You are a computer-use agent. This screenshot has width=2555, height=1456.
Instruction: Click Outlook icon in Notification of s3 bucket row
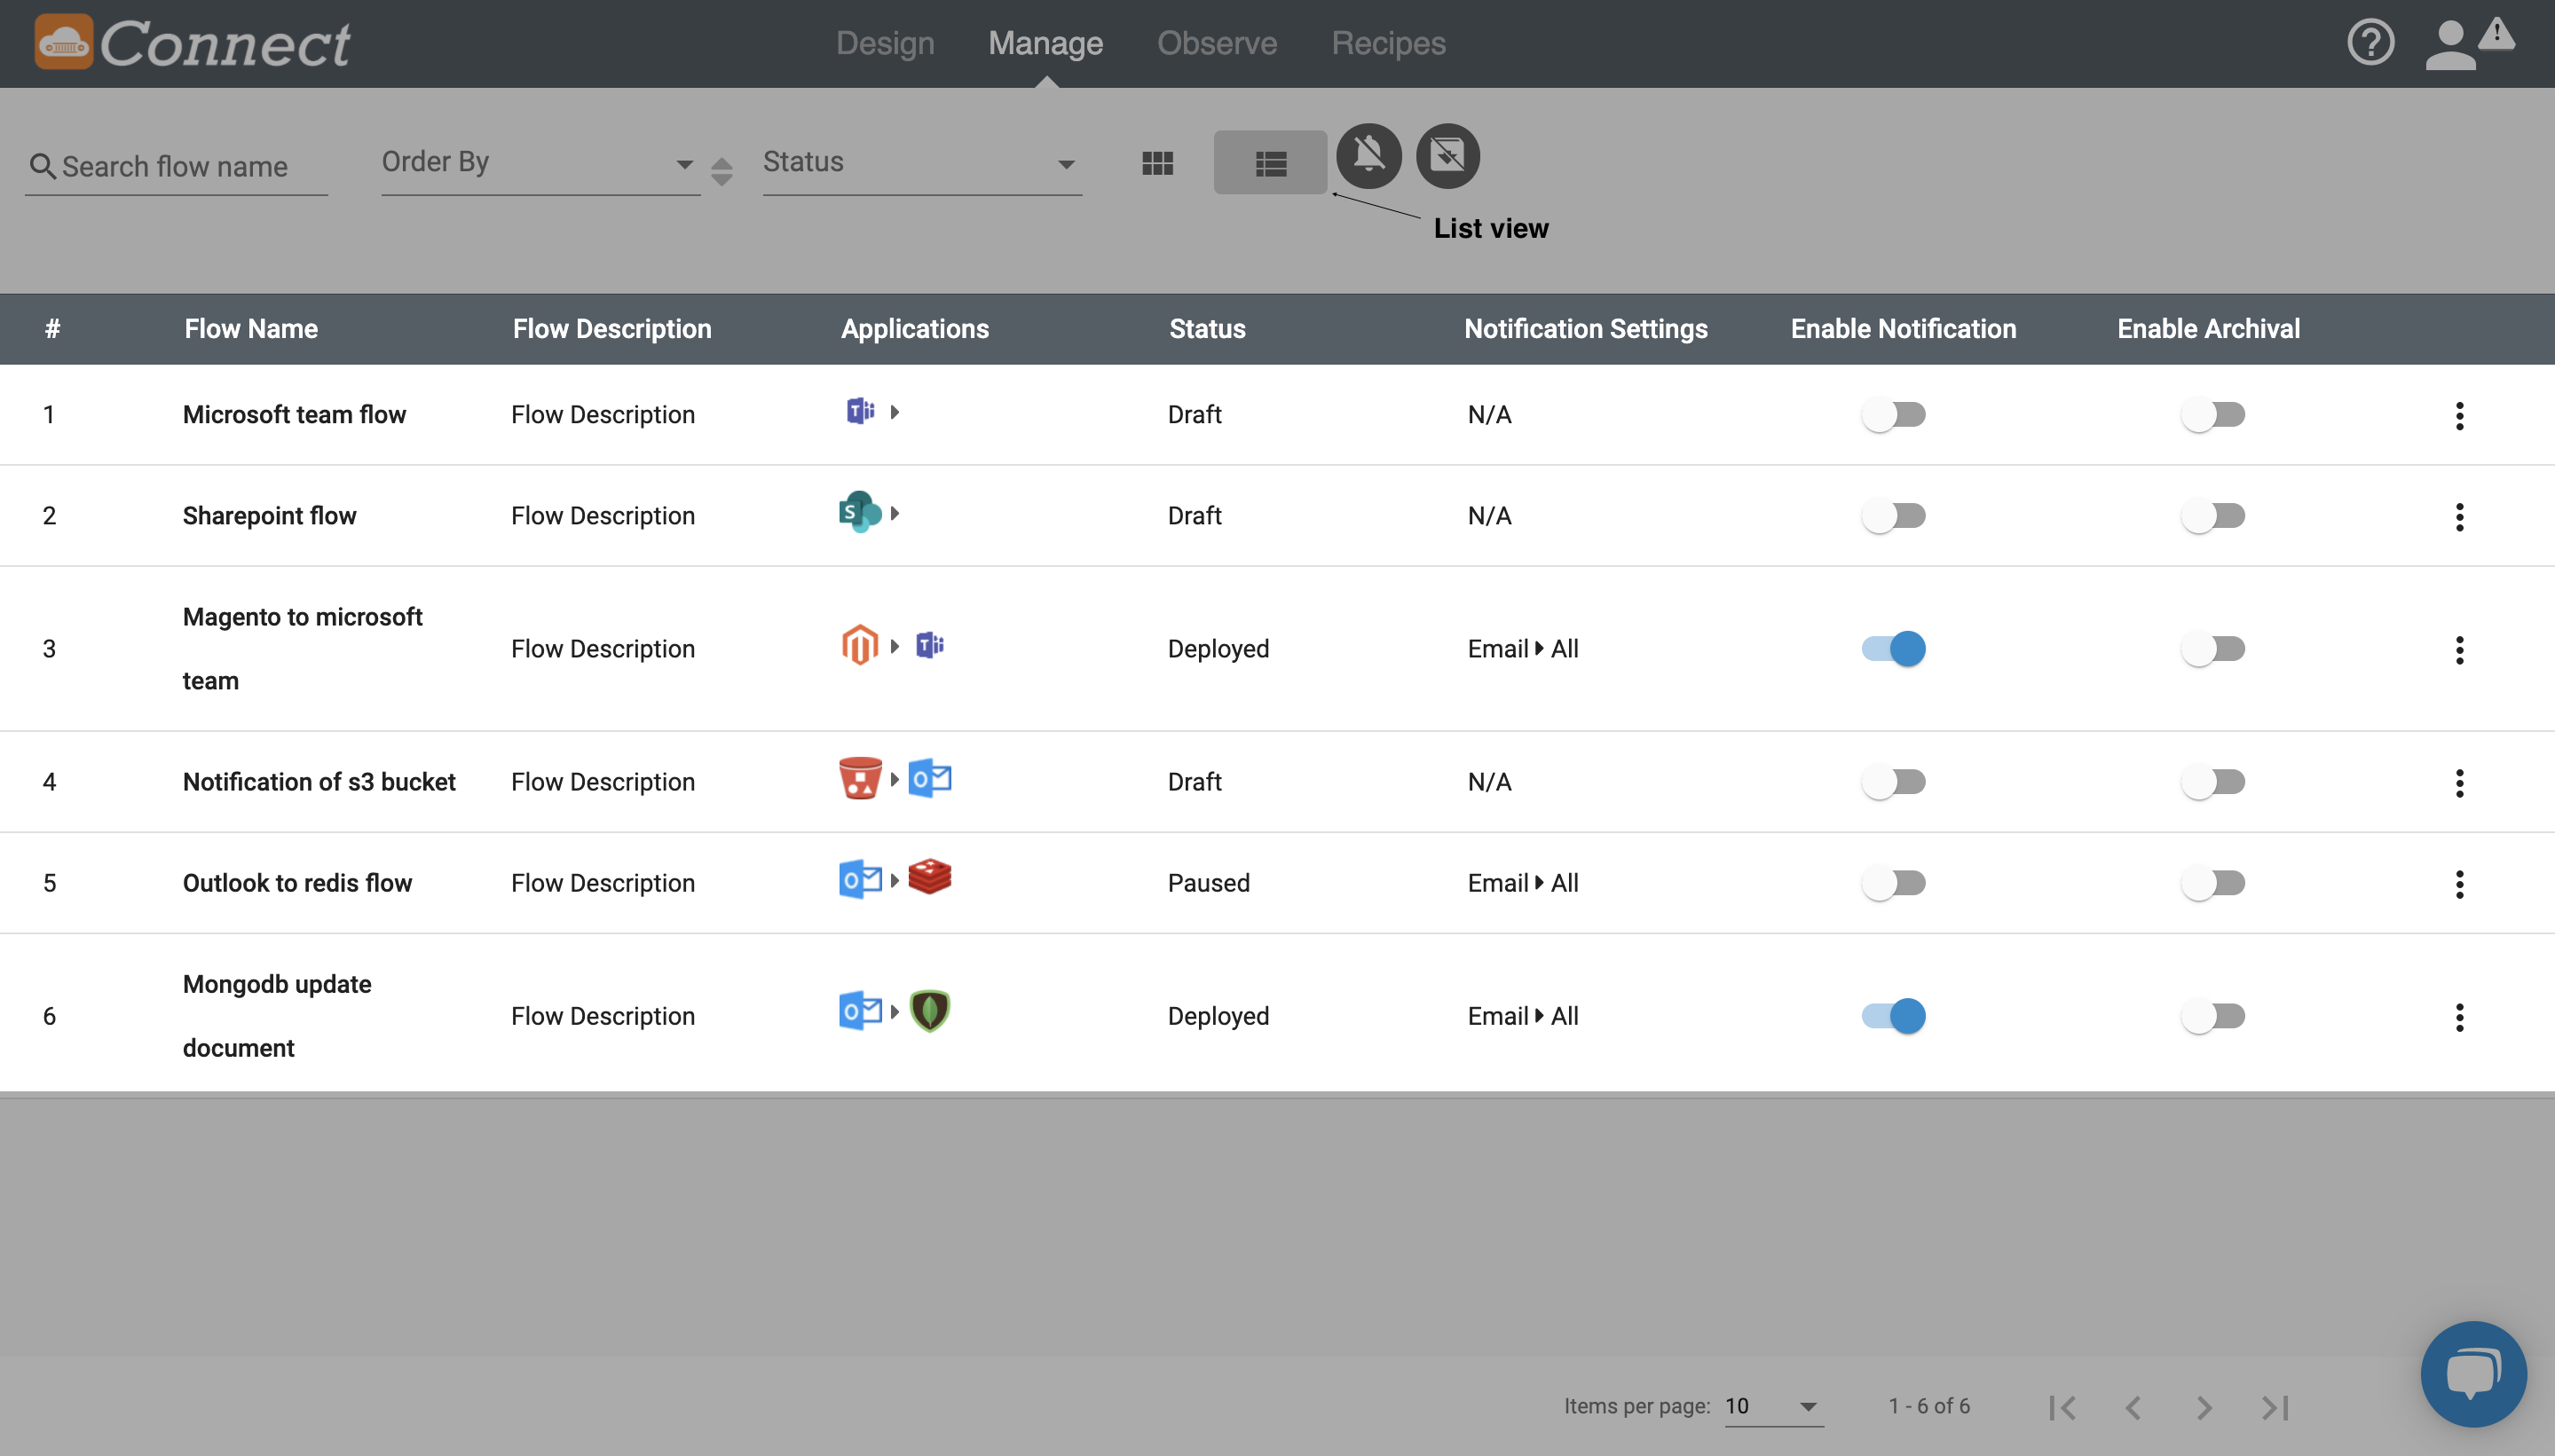930,778
